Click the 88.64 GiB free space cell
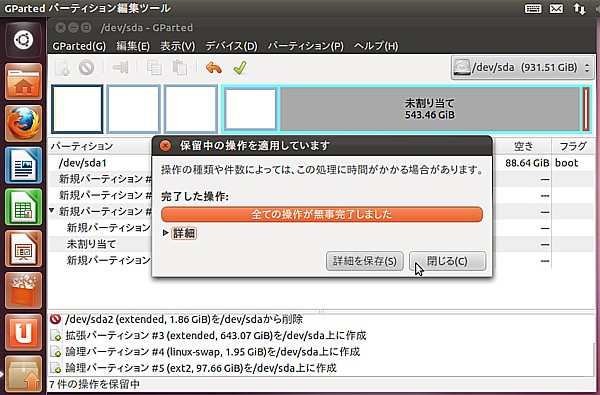This screenshot has height=395, width=600. point(527,163)
